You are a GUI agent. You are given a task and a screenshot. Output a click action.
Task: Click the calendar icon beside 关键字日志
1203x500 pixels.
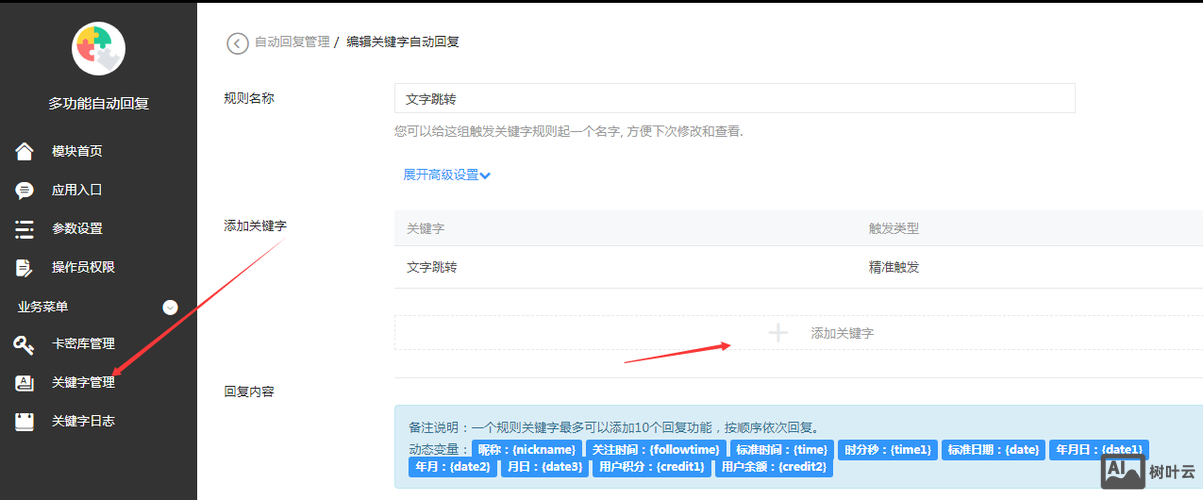[25, 421]
